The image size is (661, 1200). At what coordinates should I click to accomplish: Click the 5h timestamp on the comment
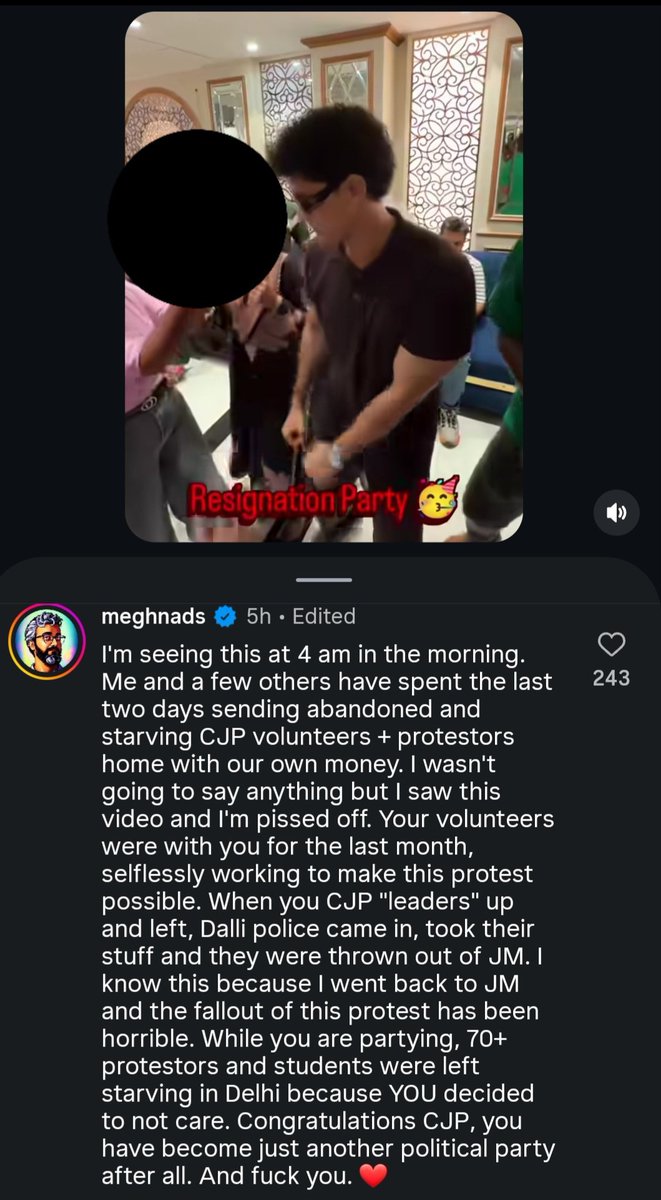pyautogui.click(x=258, y=617)
